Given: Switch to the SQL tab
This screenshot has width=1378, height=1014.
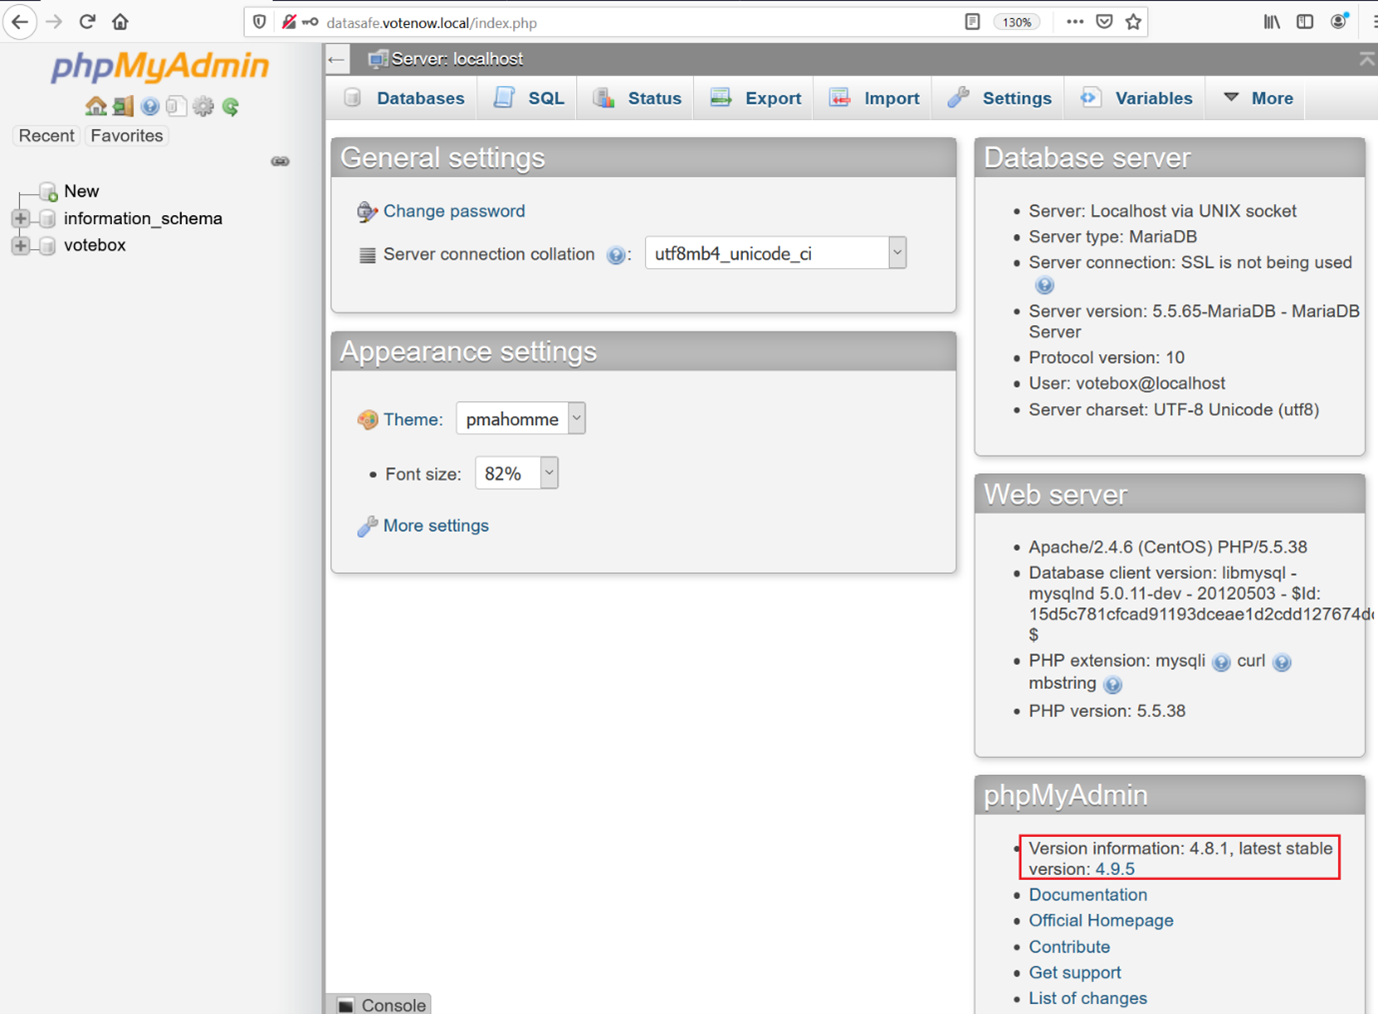Looking at the screenshot, I should click(x=530, y=98).
